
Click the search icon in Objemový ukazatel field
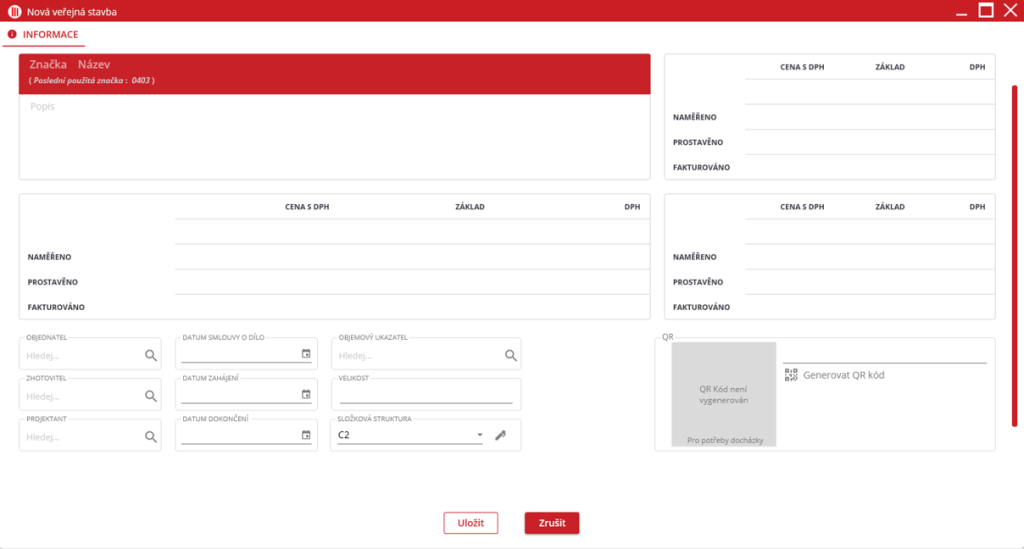[x=510, y=355]
